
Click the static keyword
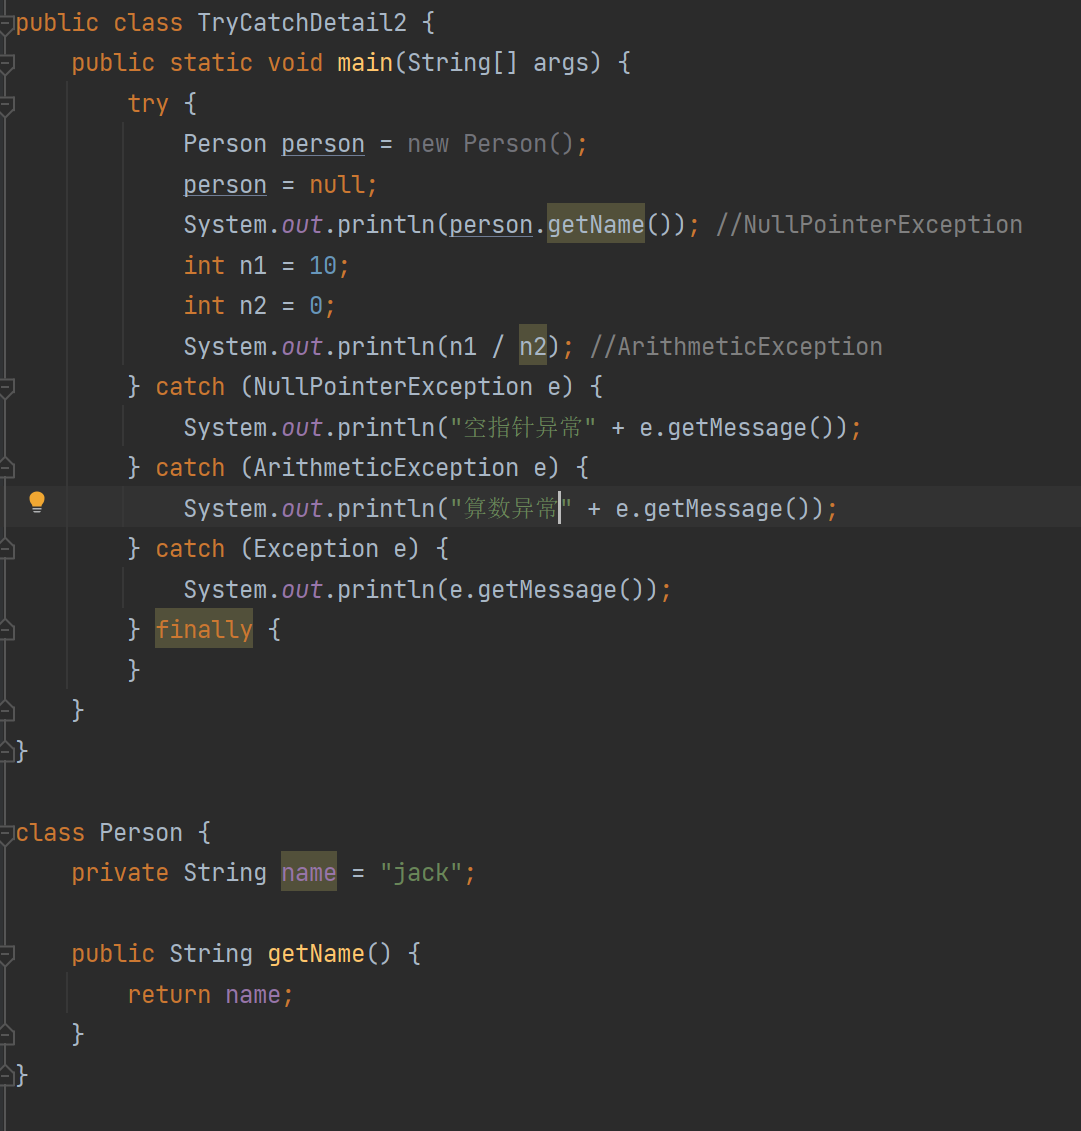pyautogui.click(x=211, y=63)
